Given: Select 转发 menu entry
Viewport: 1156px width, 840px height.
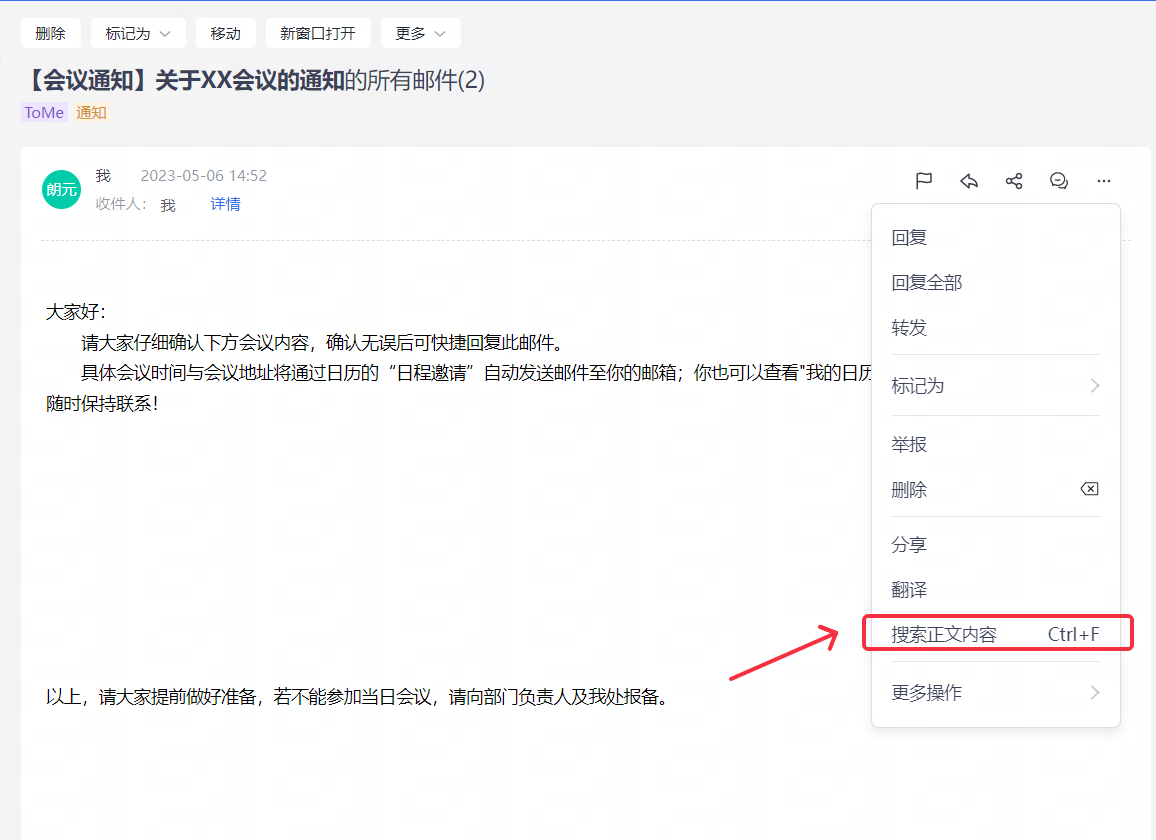Looking at the screenshot, I should pos(995,327).
